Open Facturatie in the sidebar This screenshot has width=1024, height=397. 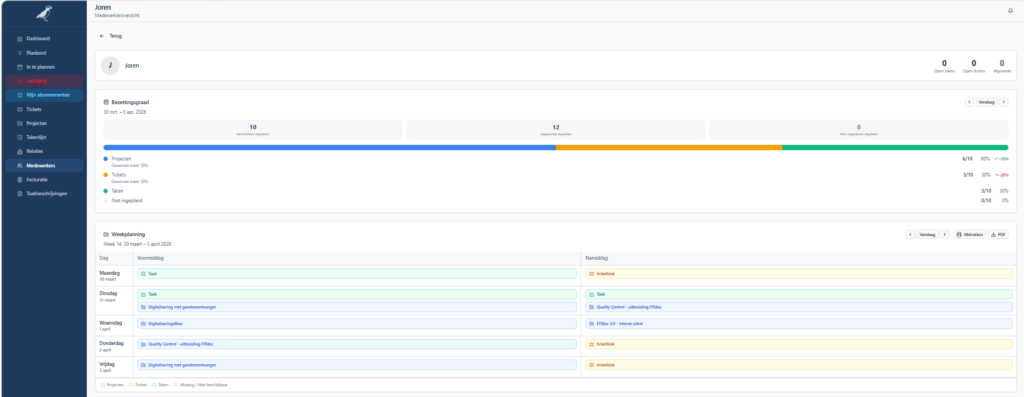(x=44, y=180)
